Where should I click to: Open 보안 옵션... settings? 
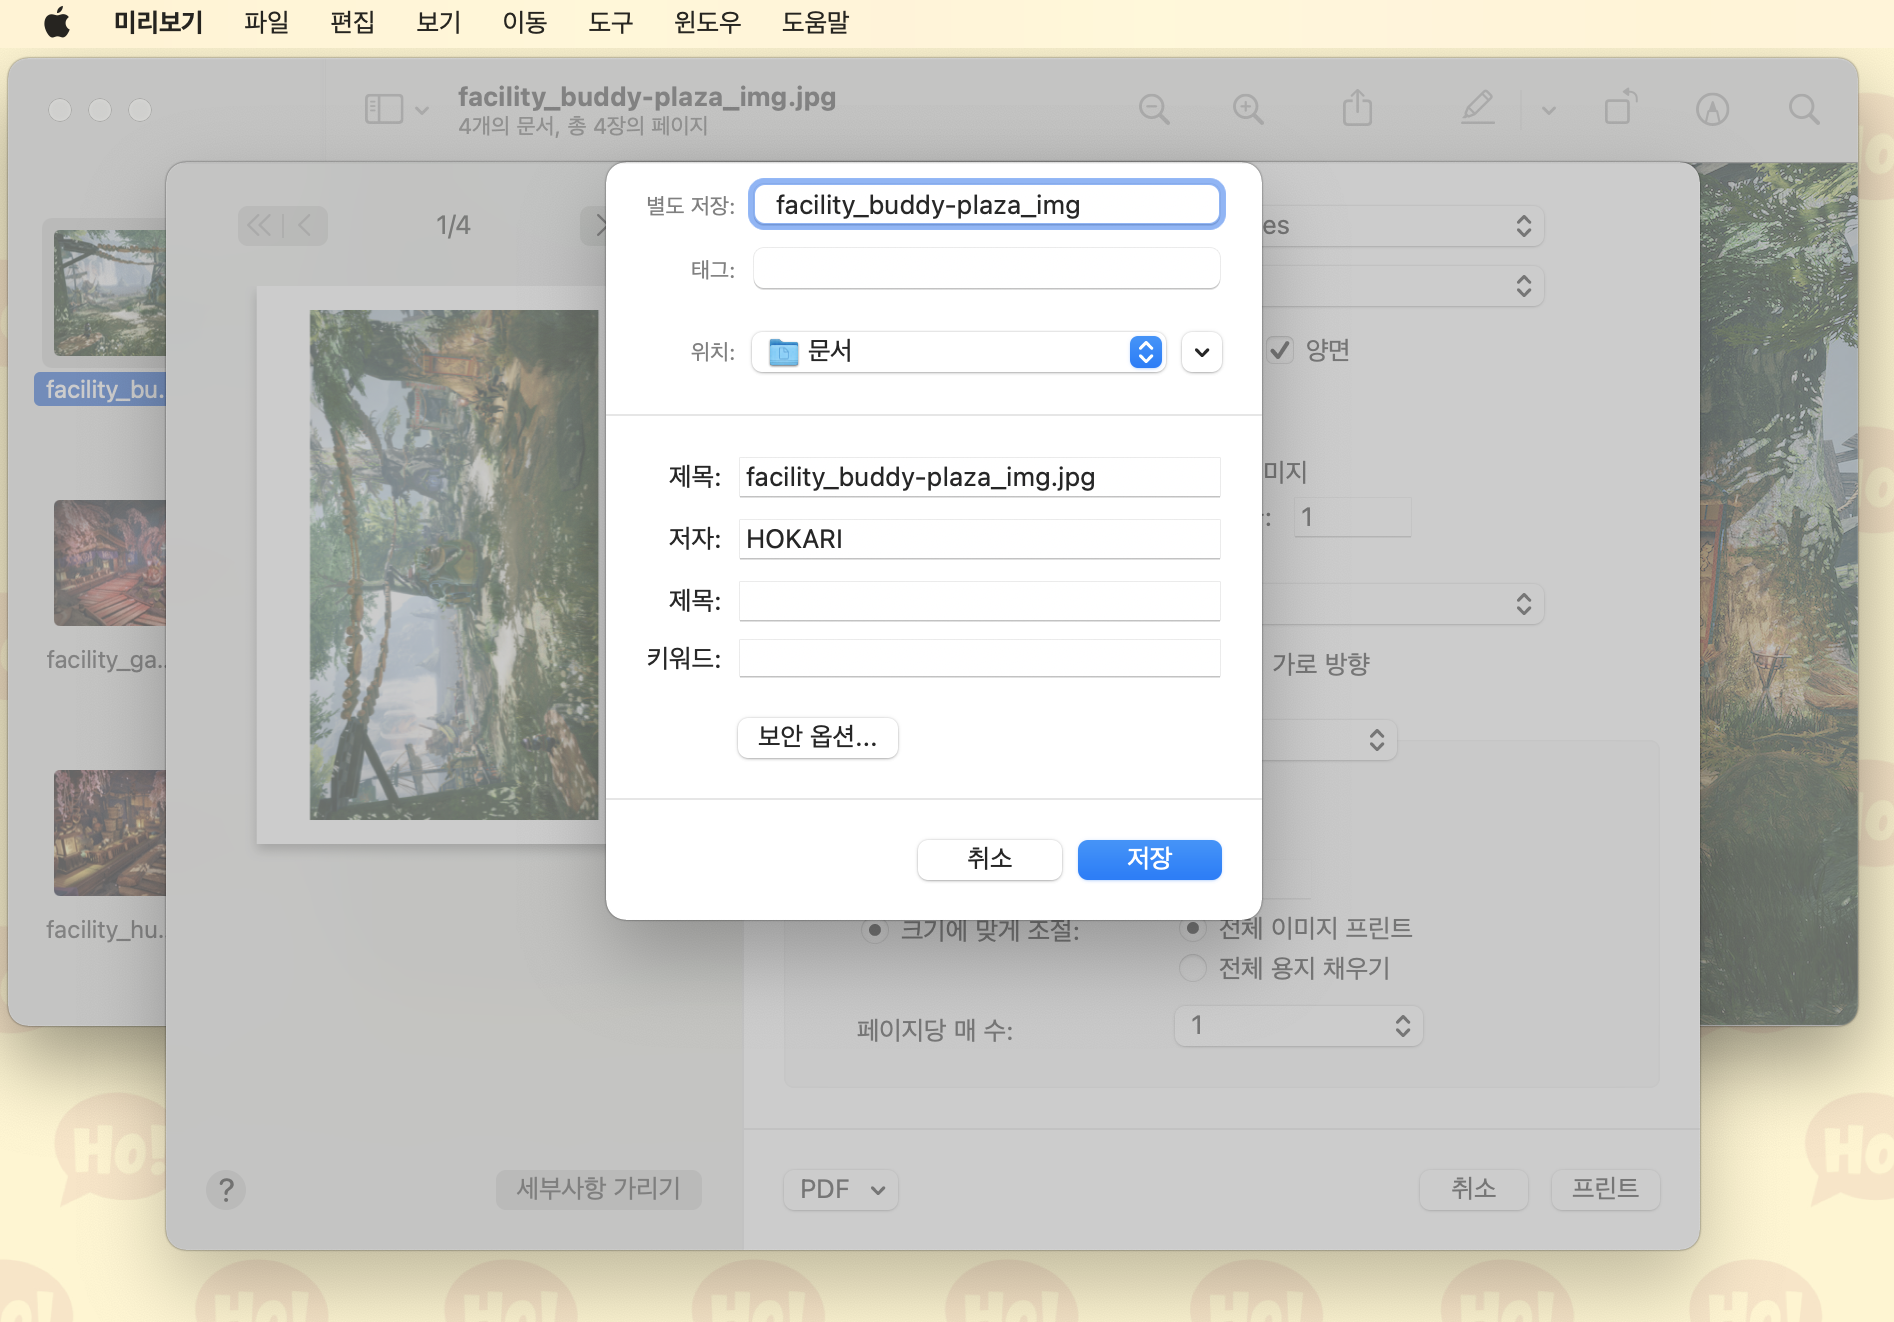point(817,737)
